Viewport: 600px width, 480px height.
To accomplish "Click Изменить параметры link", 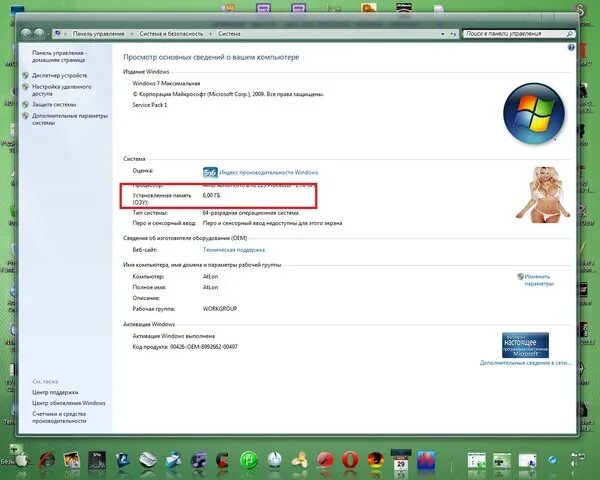I will (x=539, y=280).
